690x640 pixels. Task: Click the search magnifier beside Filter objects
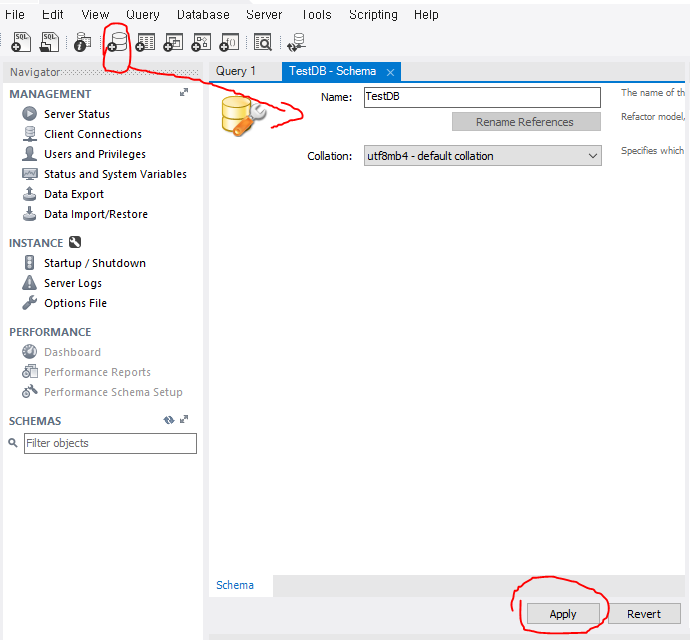coord(13,442)
